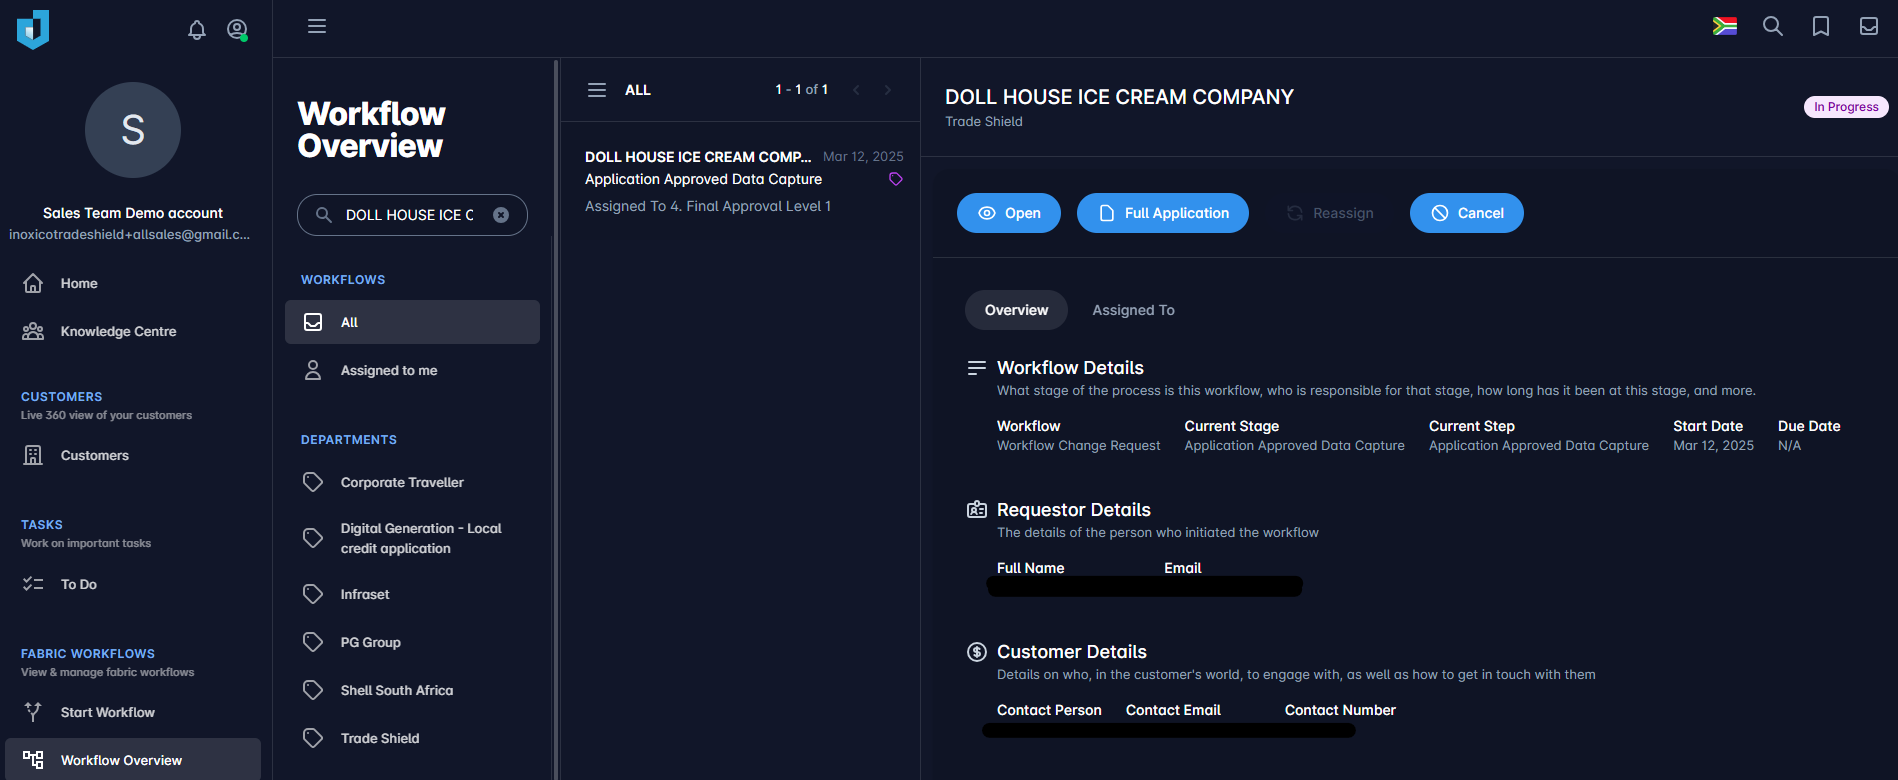The width and height of the screenshot is (1898, 780).
Task: Click the FABRIC WORKFLOWS section header
Action: (88, 654)
